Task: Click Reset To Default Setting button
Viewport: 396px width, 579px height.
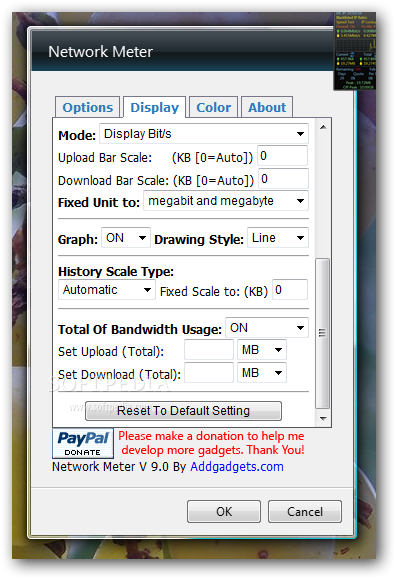Action: [x=183, y=411]
